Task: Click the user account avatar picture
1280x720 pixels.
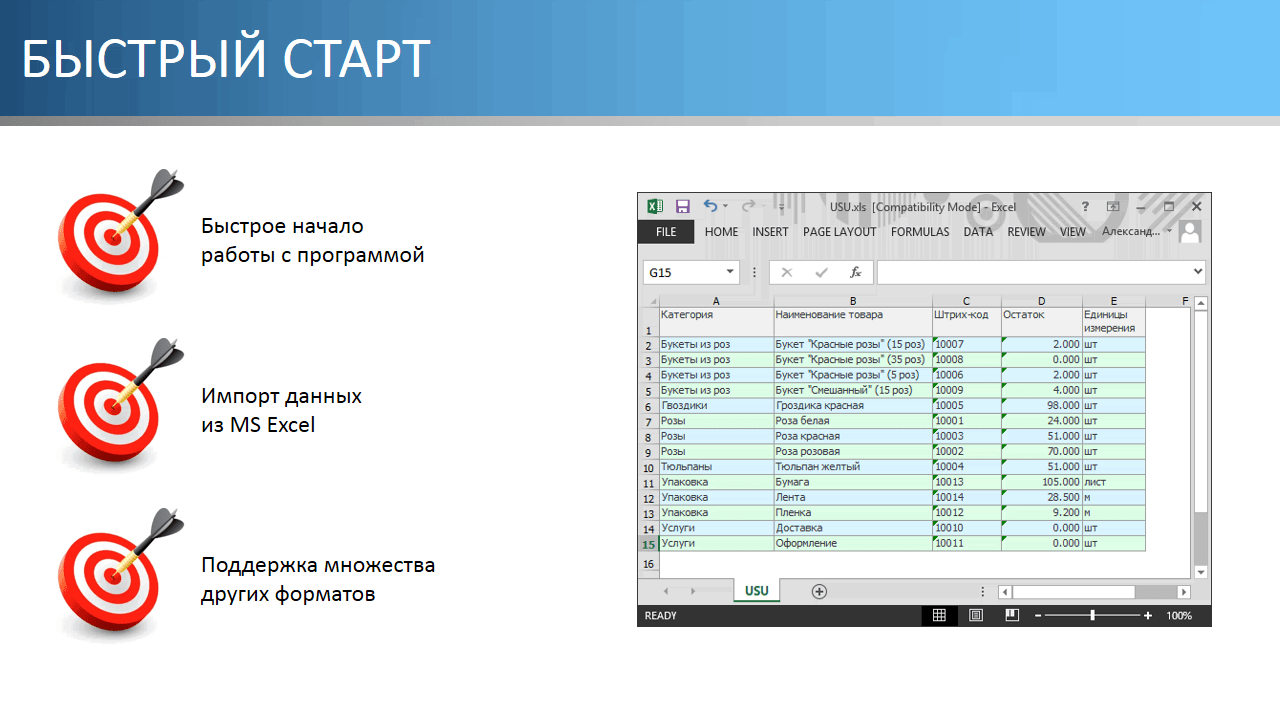Action: (x=1190, y=232)
